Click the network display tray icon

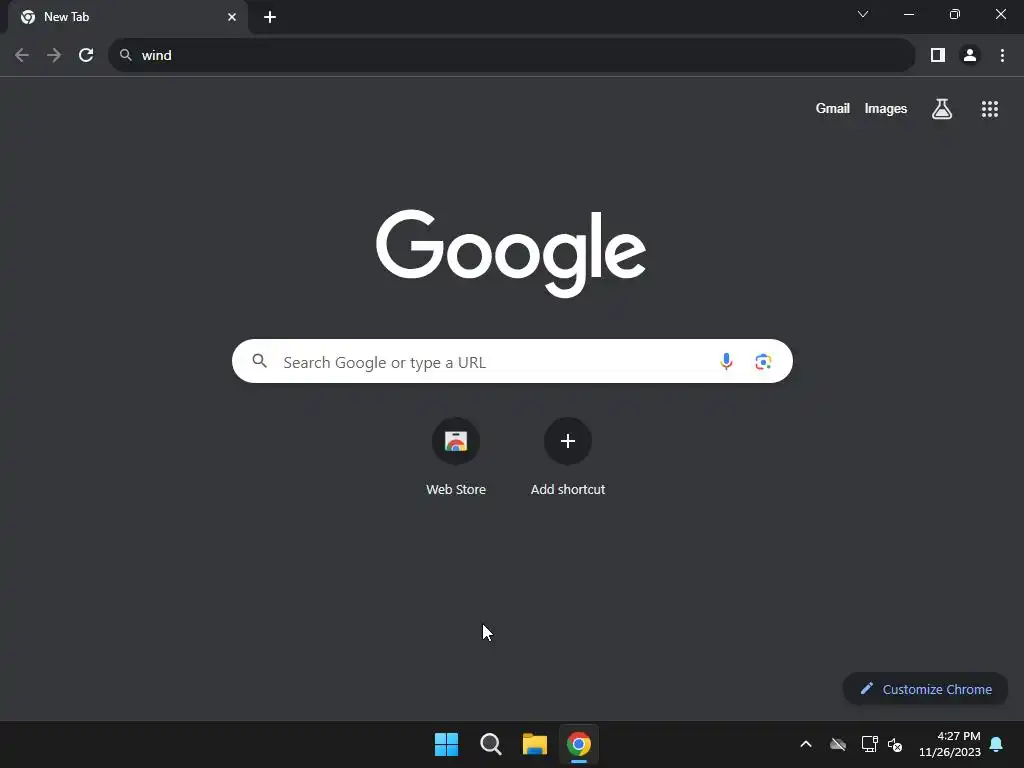coord(869,744)
